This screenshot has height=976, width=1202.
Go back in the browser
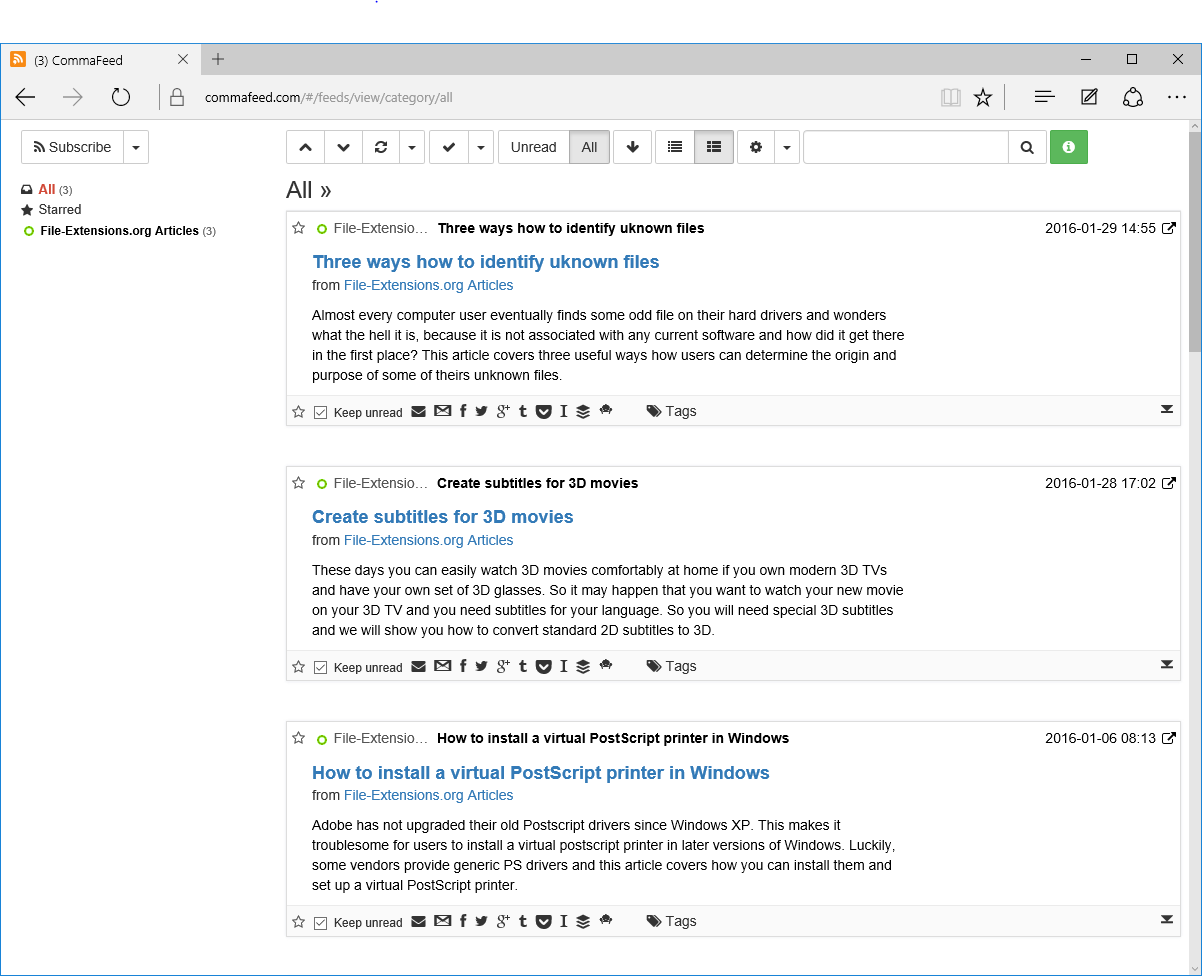coord(25,97)
